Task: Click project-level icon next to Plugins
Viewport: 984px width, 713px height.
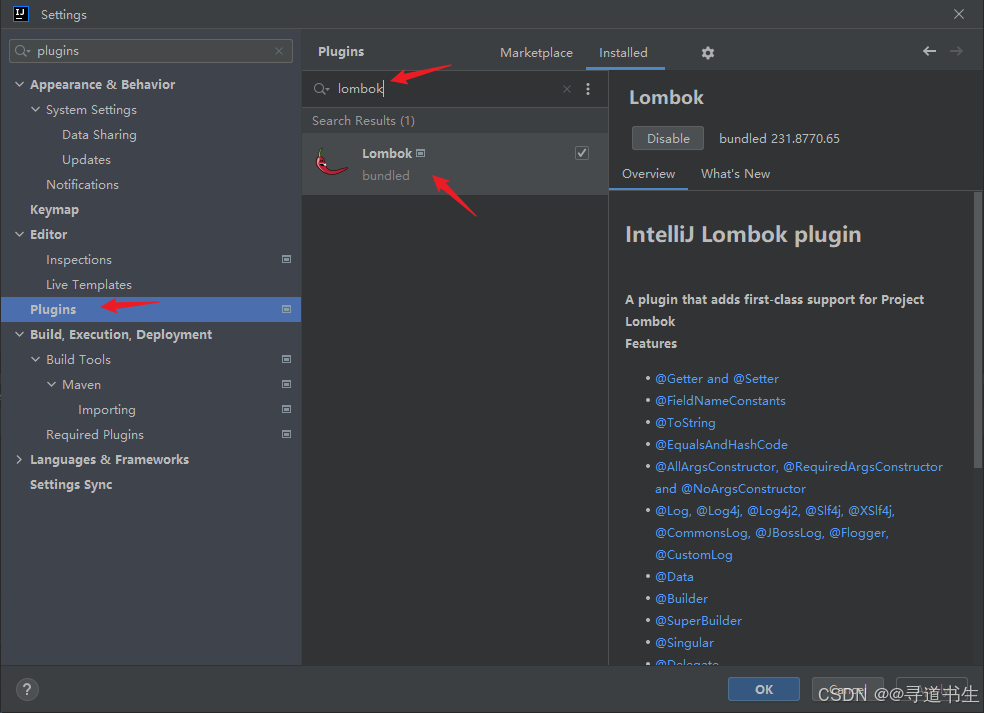Action: (286, 309)
